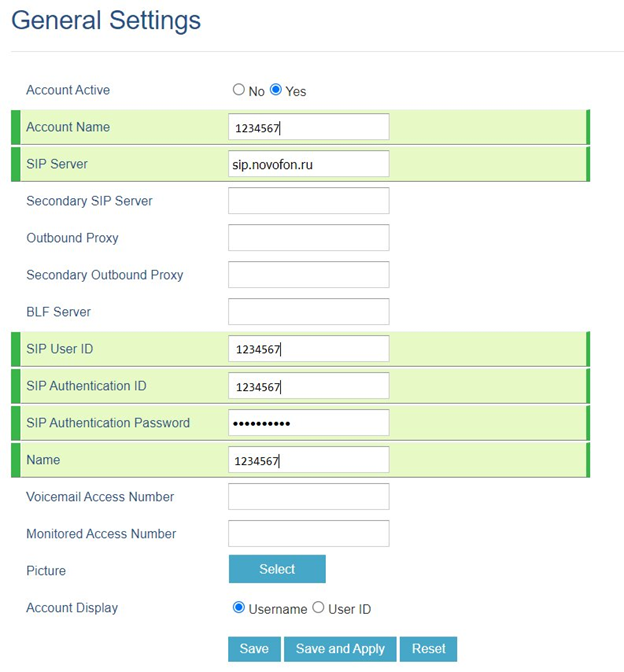Select Yes for Account Active
Viewport: 624px width, 672px height.
click(276, 90)
